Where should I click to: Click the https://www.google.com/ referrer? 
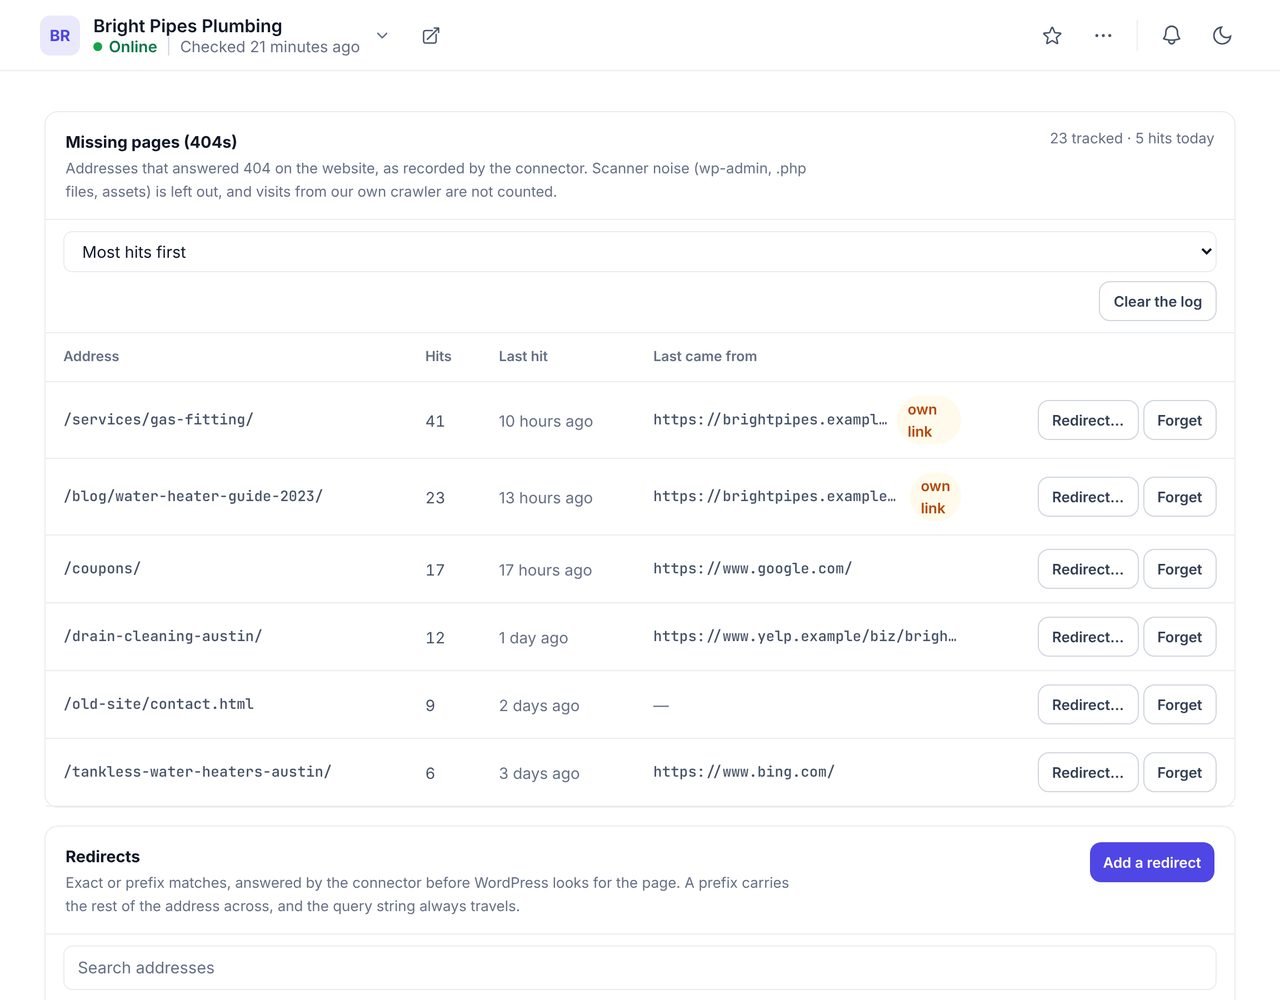pos(752,569)
